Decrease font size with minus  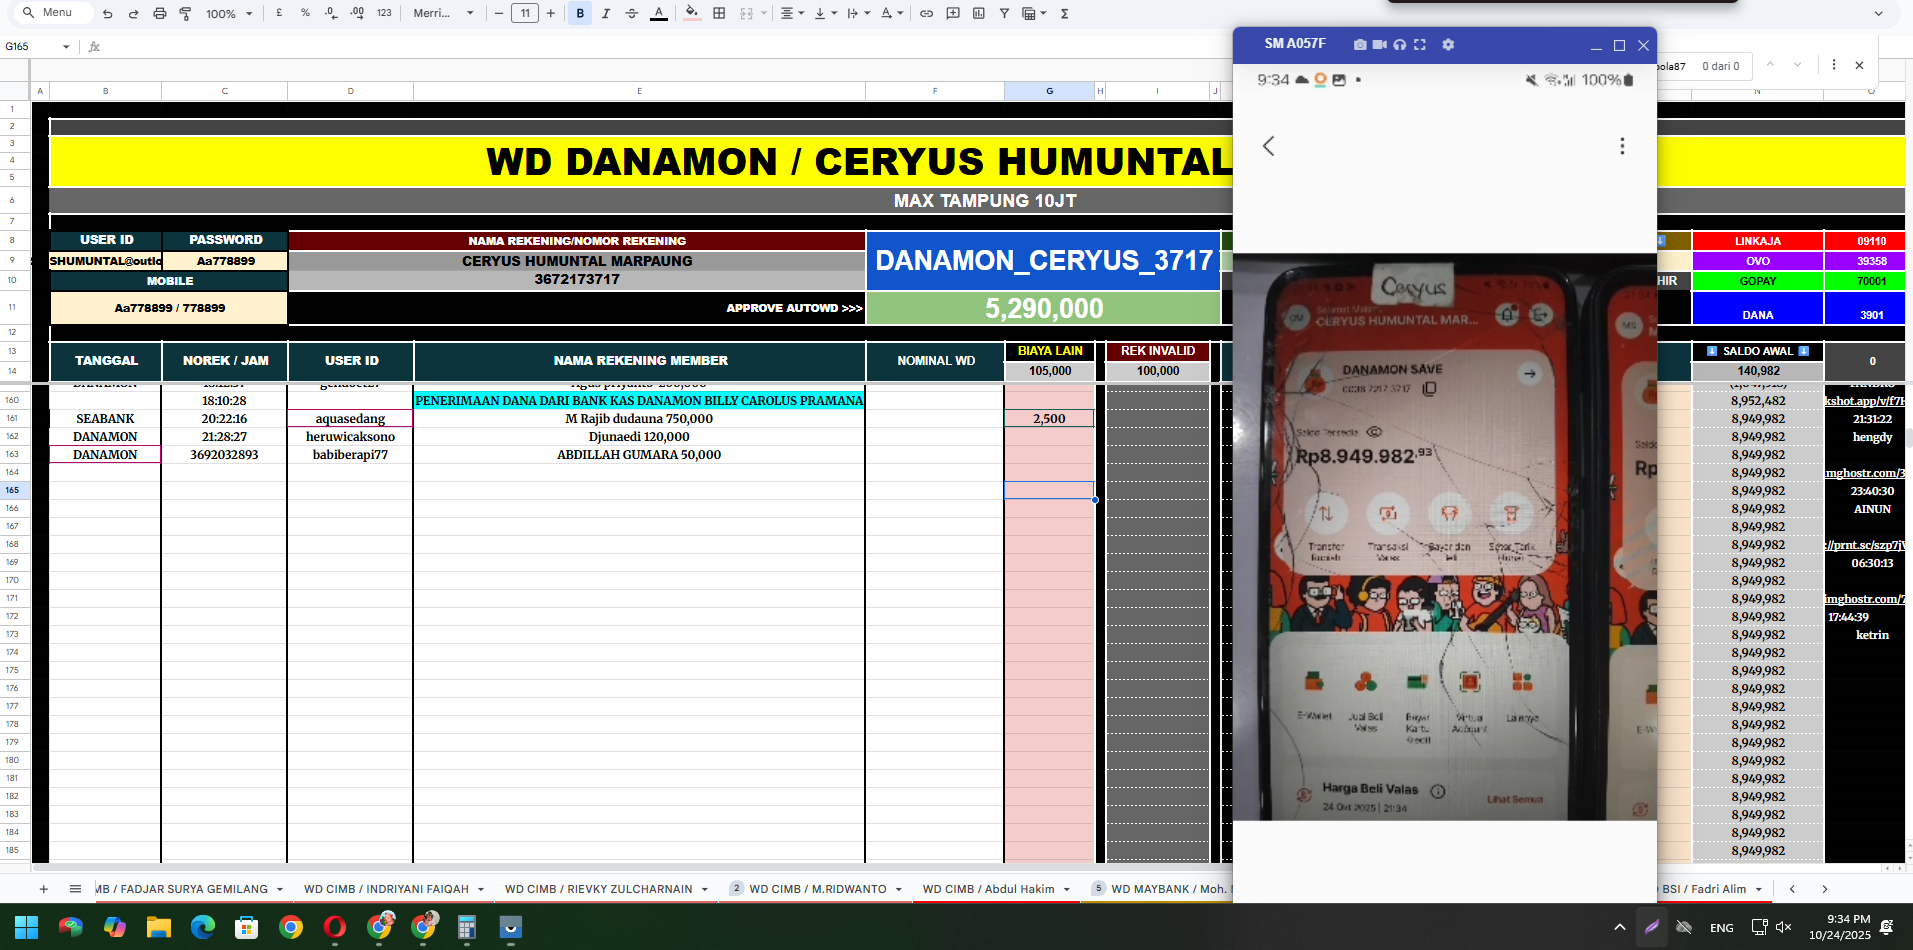(499, 13)
